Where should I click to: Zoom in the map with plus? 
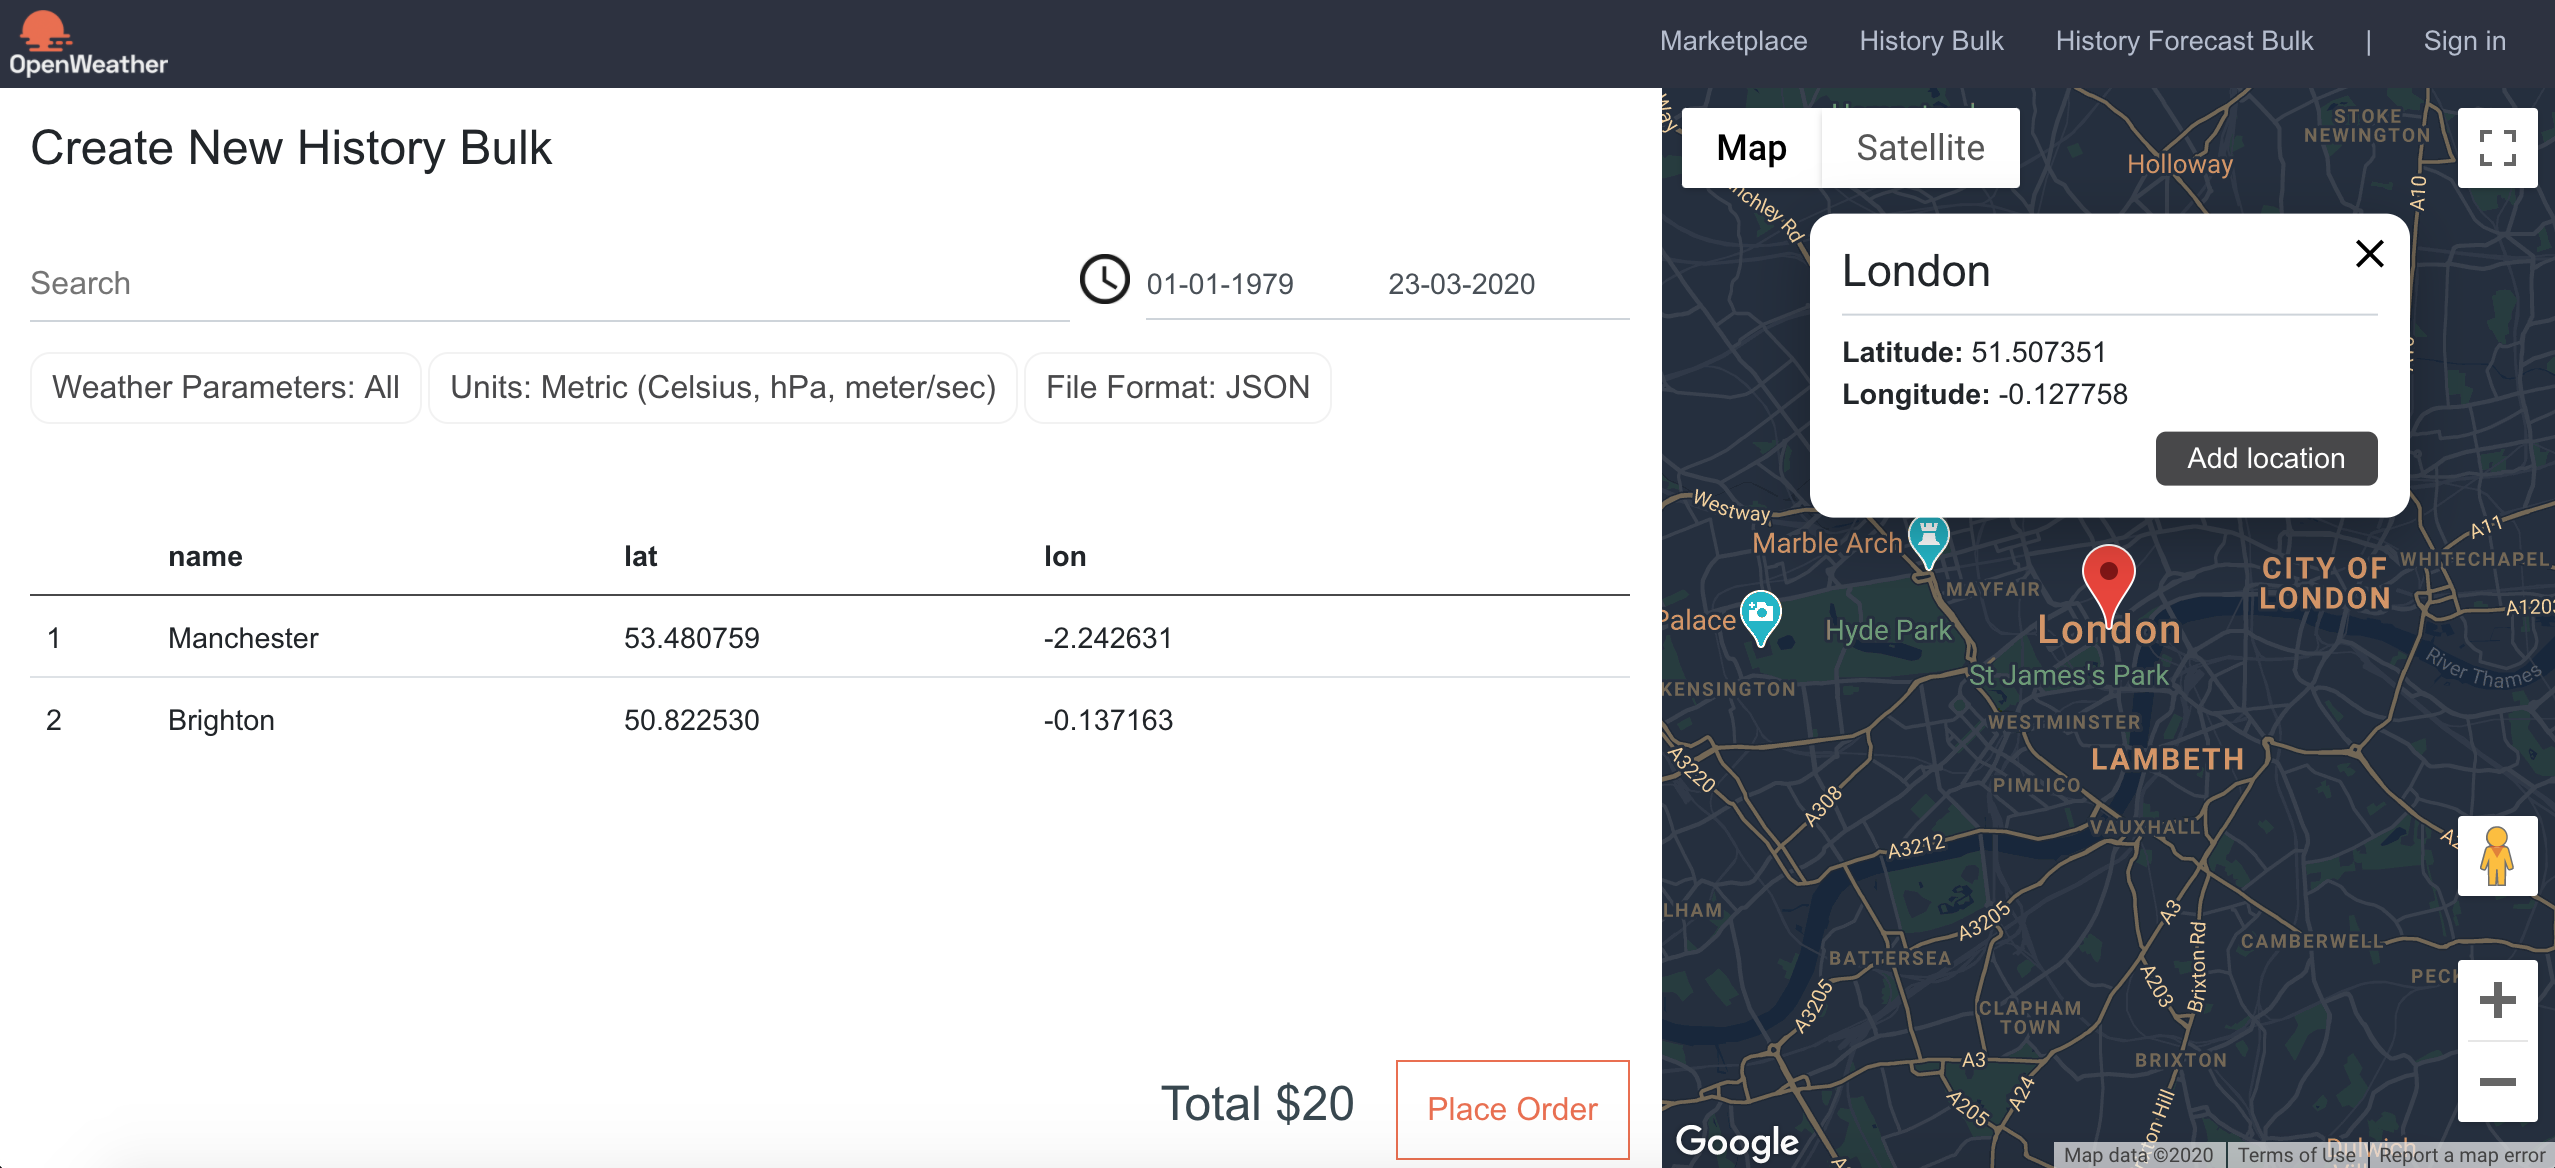point(2497,1000)
